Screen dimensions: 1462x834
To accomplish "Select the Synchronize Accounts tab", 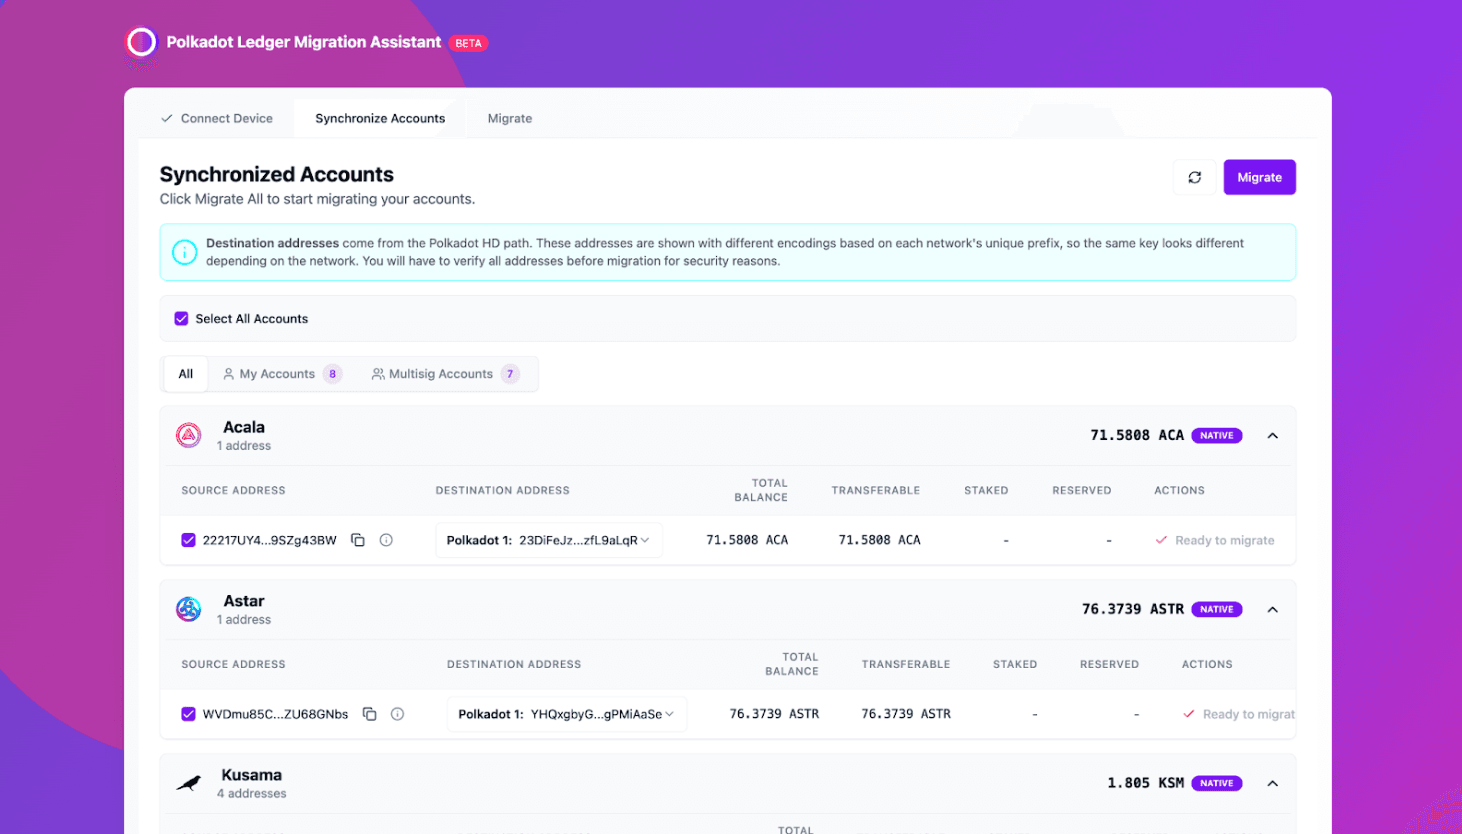I will tap(380, 118).
